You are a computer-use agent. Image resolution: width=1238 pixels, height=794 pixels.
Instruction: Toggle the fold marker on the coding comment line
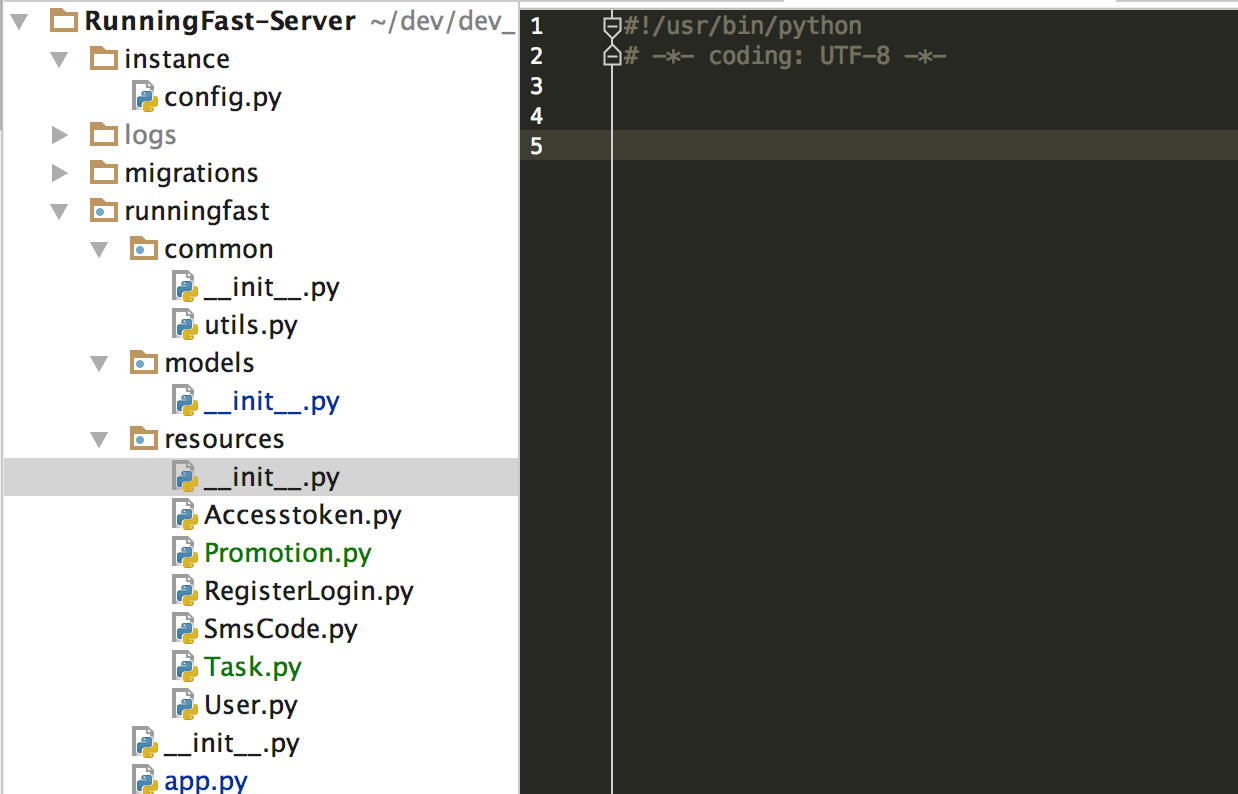point(612,57)
